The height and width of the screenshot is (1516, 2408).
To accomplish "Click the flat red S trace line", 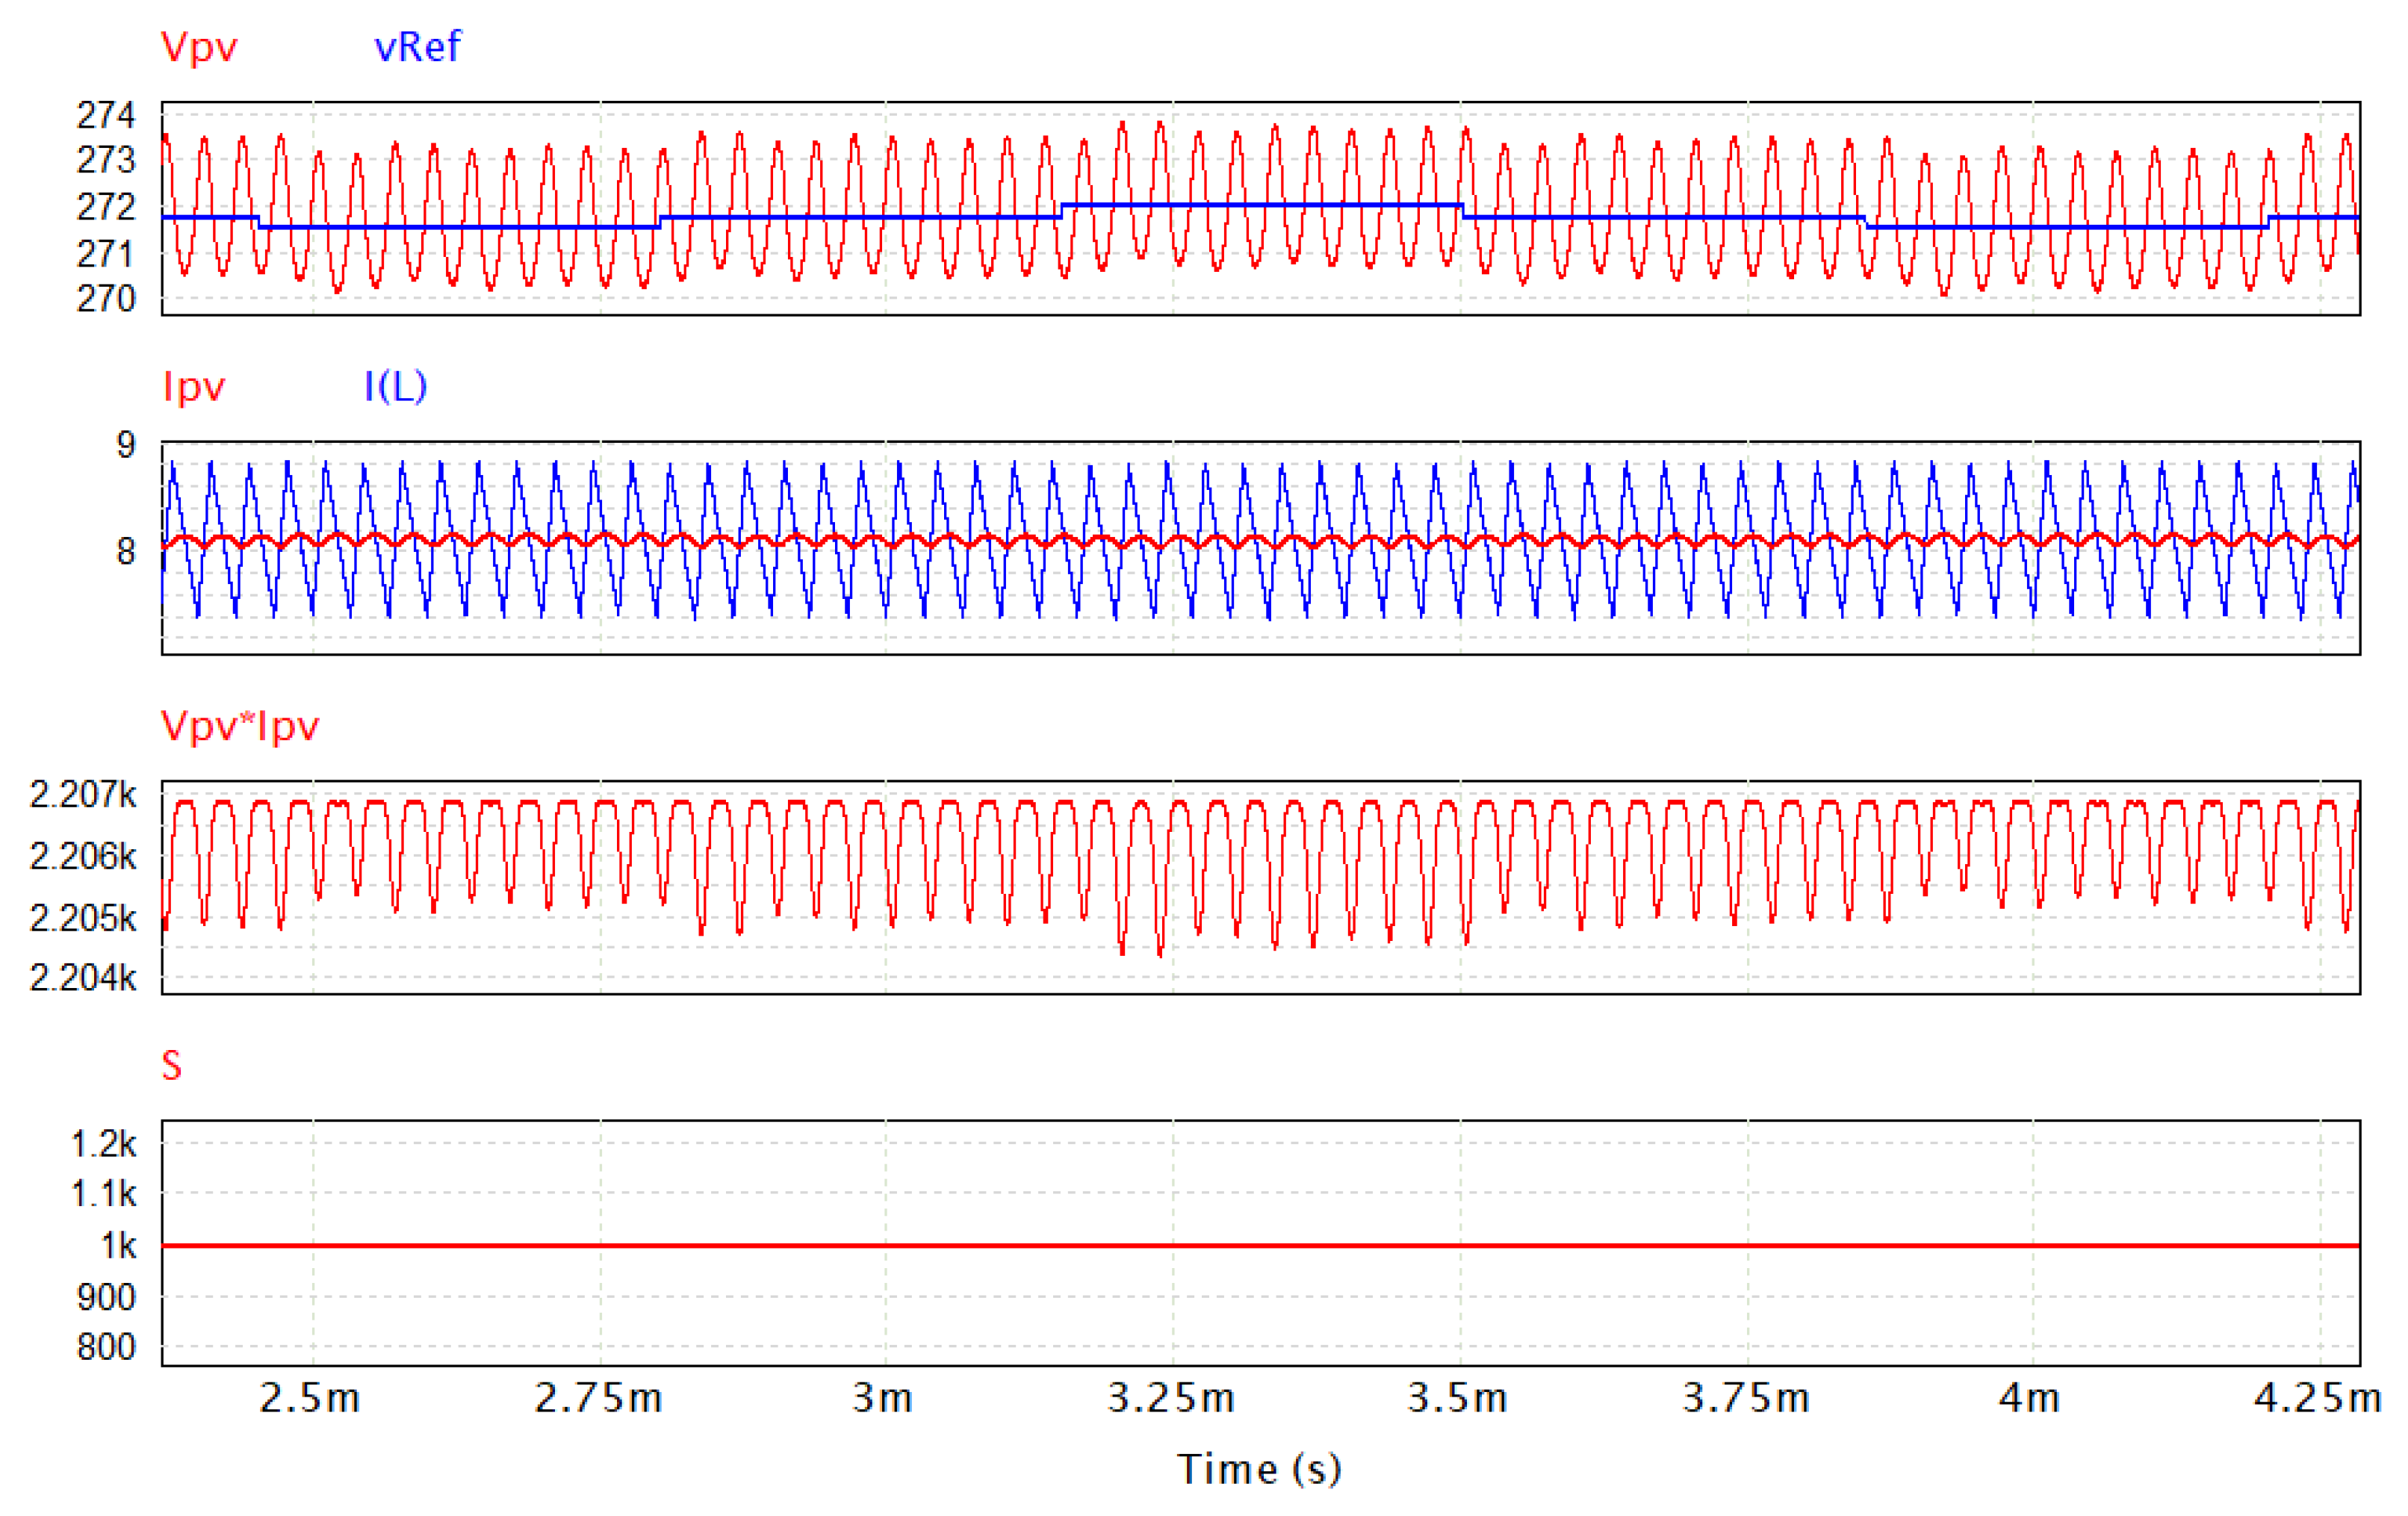I will click(x=1260, y=1245).
